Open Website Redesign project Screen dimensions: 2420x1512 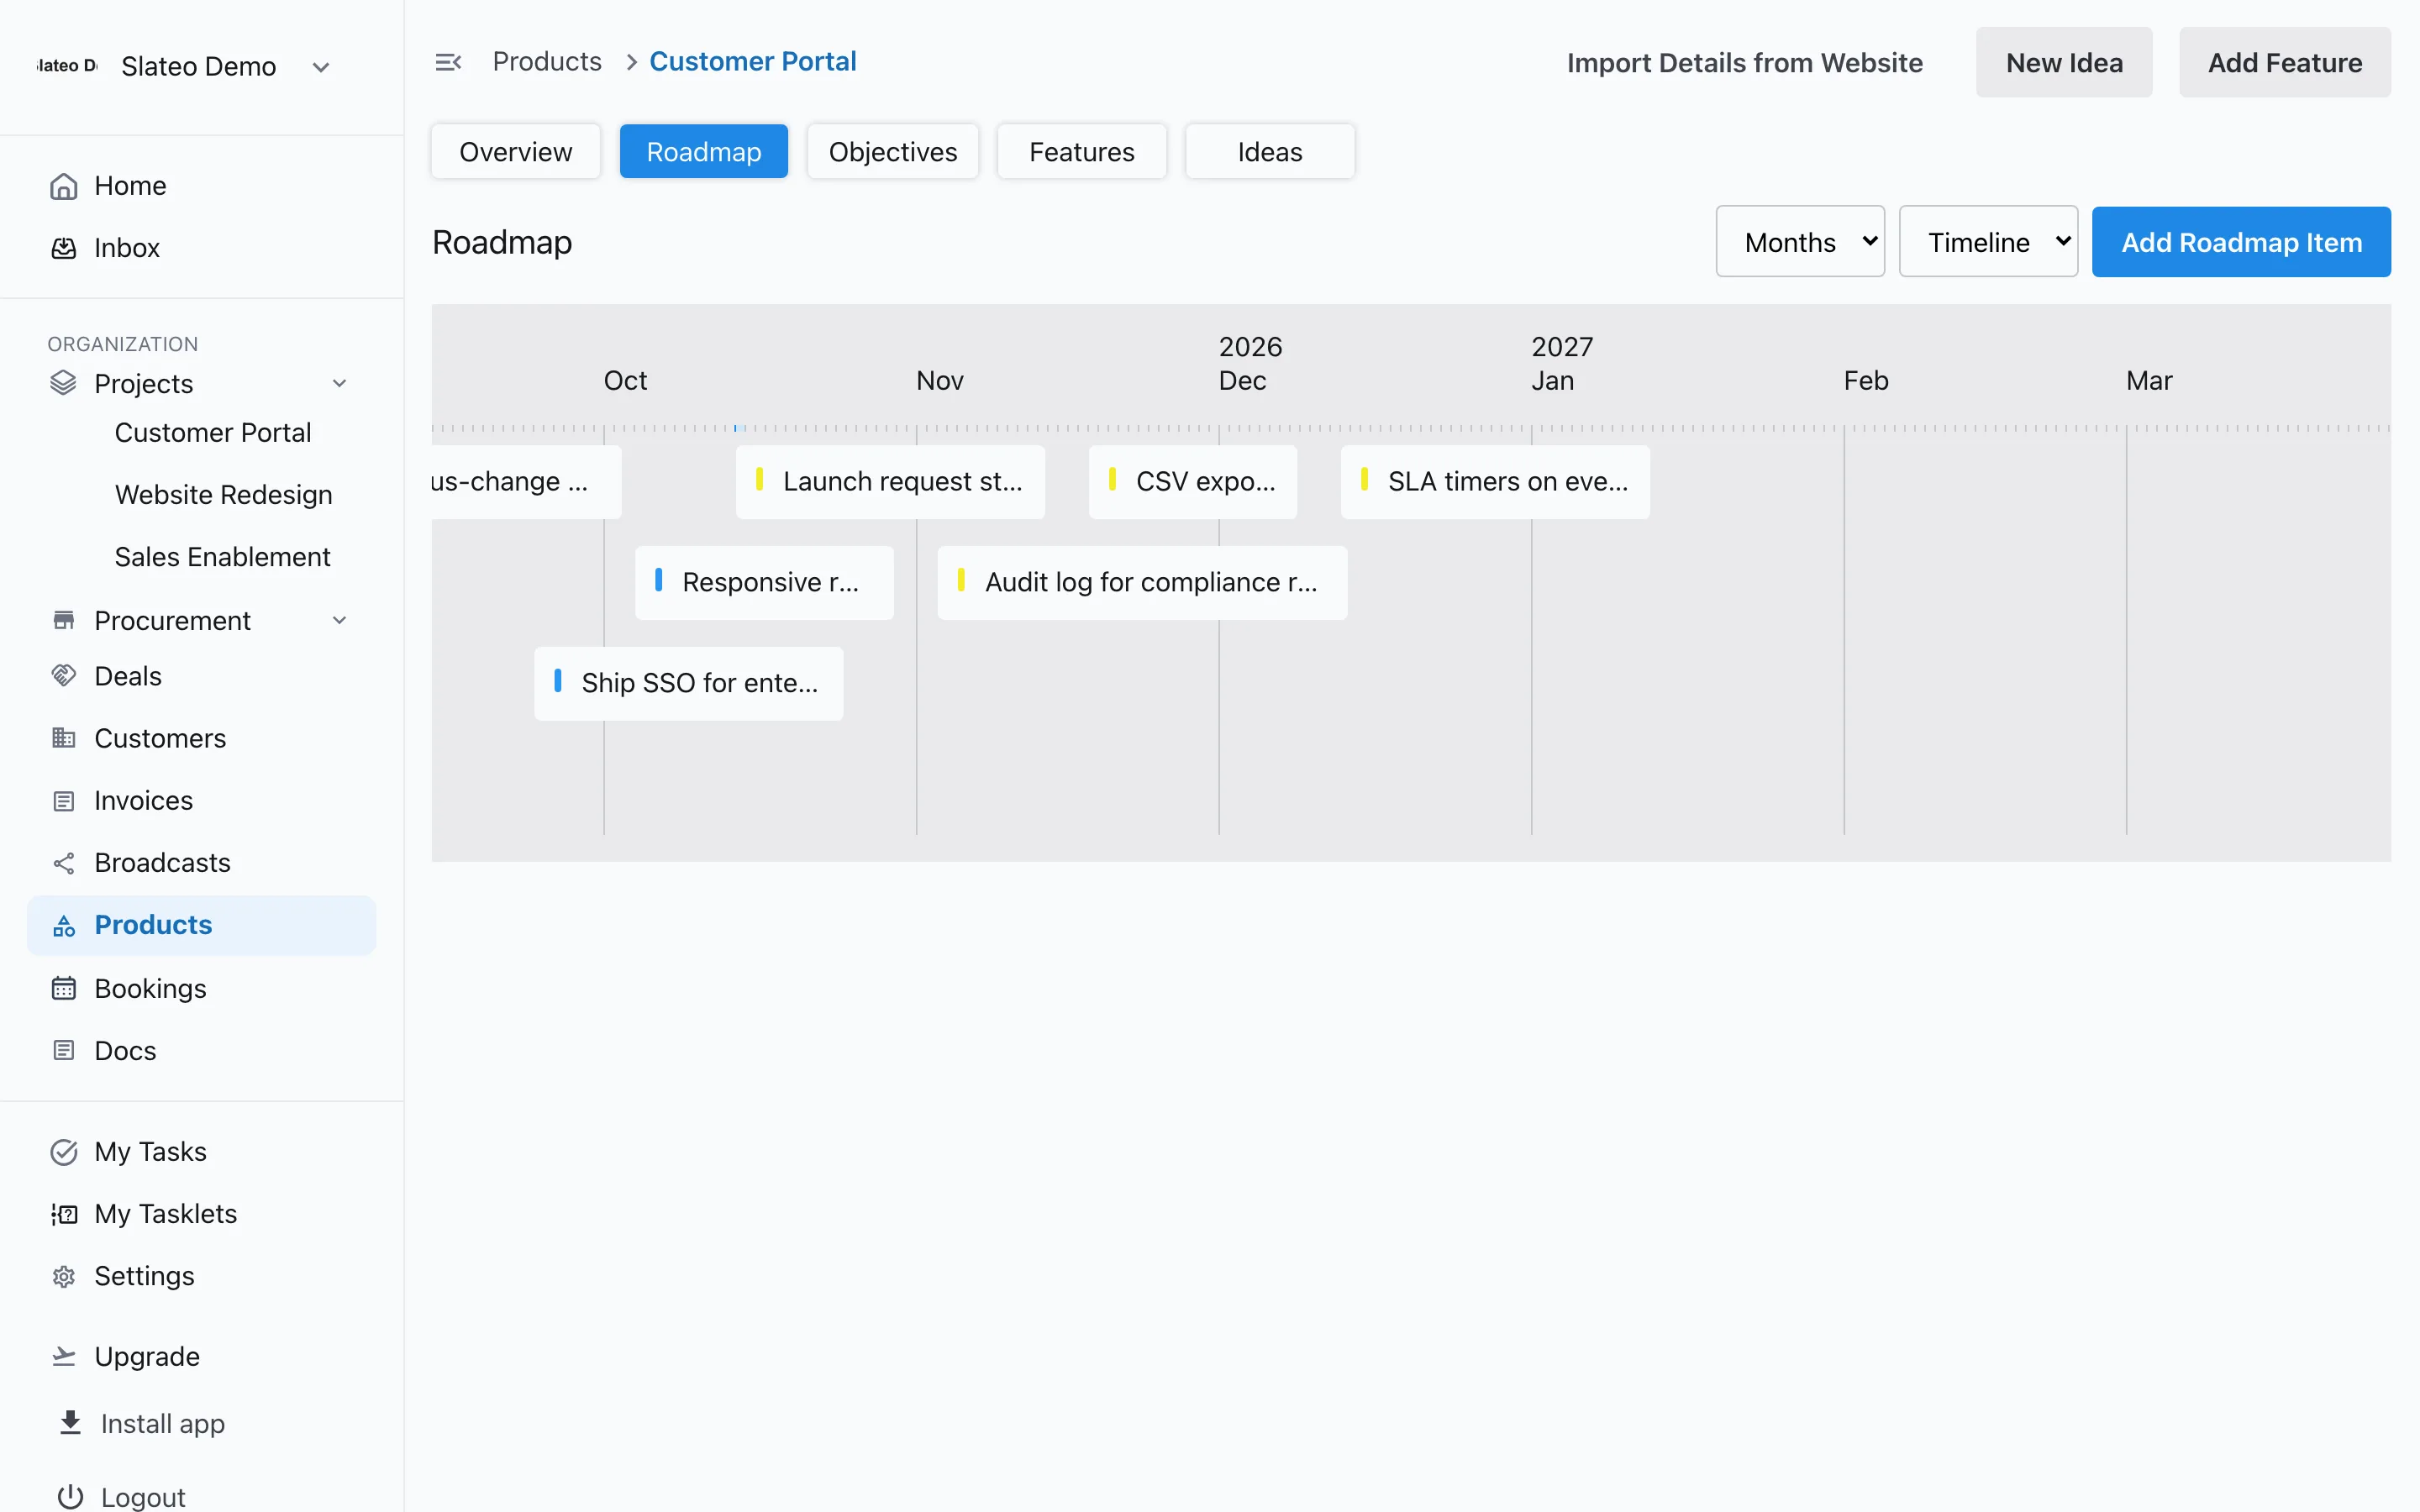click(223, 494)
